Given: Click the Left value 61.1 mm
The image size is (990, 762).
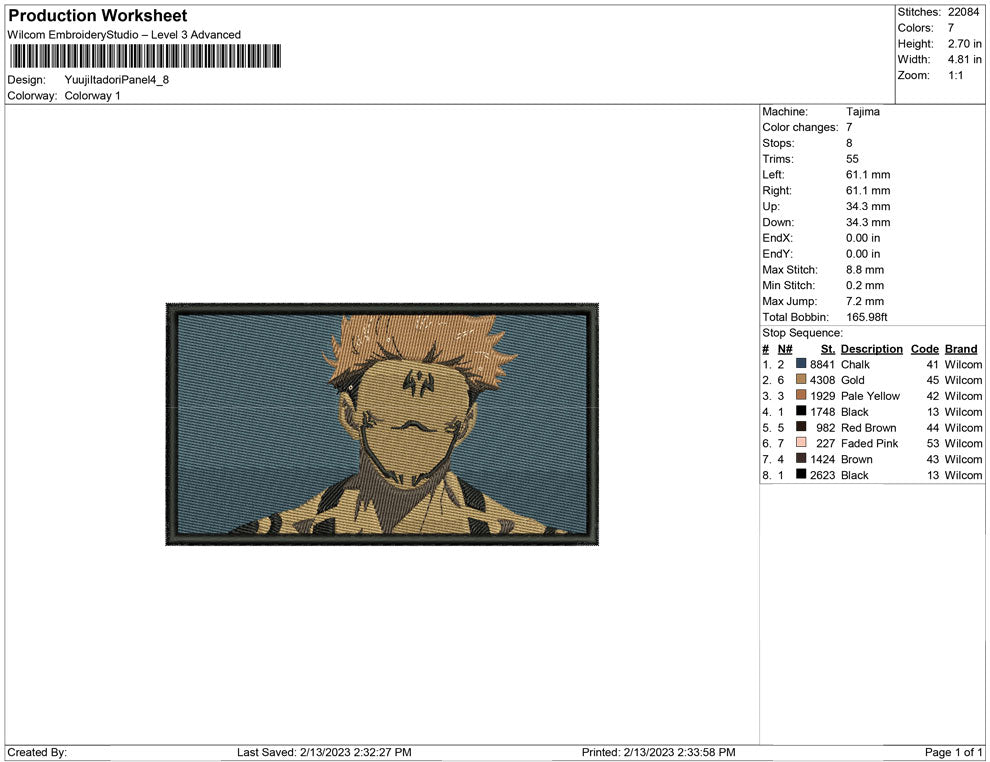Looking at the screenshot, I should click(868, 175).
